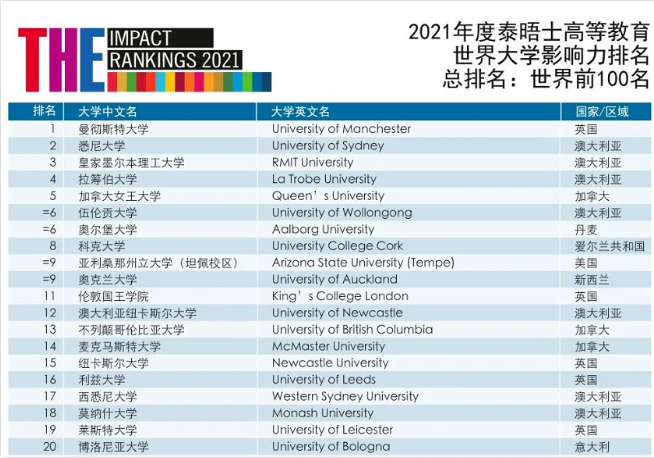This screenshot has width=654, height=458.
Task: Click University of Bologna entry
Action: 331,446
